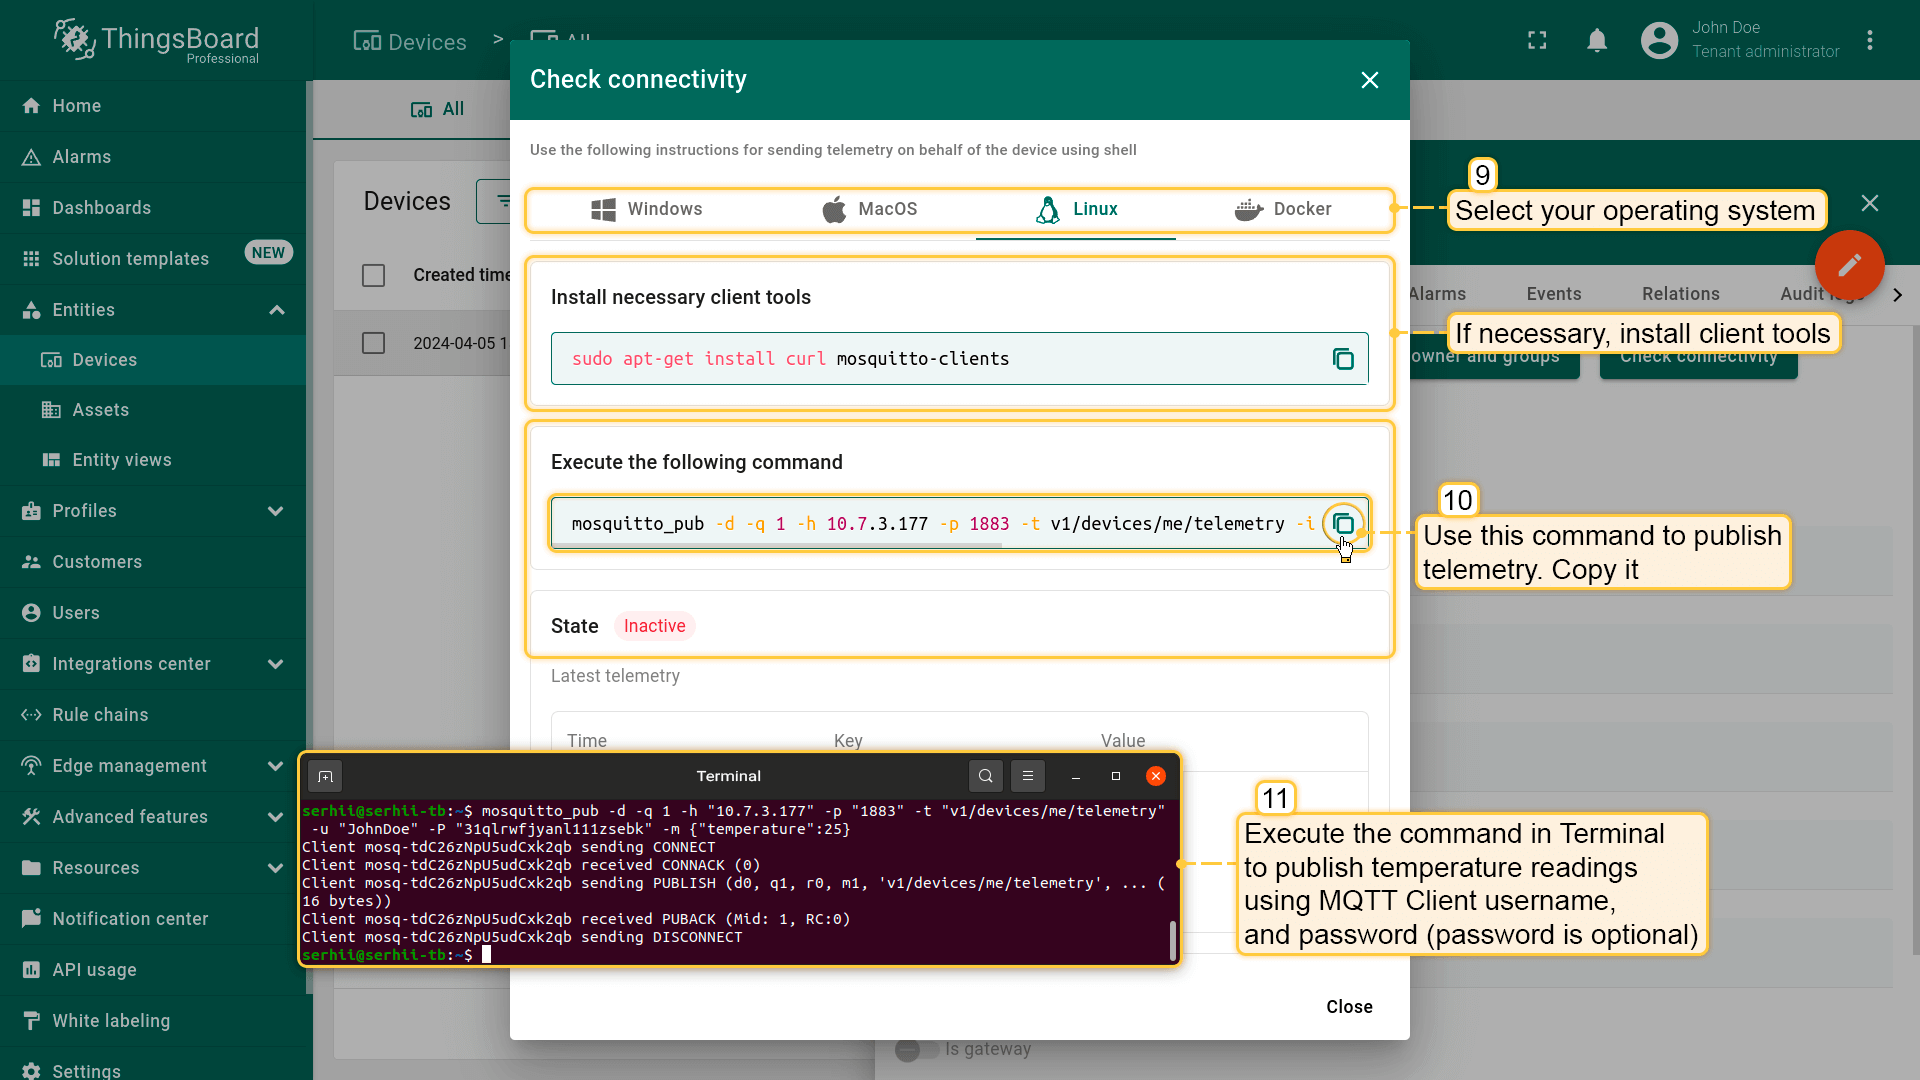Screen dimensions: 1920x1080
Task: Collapse the Entities sidebar section
Action: coord(276,310)
